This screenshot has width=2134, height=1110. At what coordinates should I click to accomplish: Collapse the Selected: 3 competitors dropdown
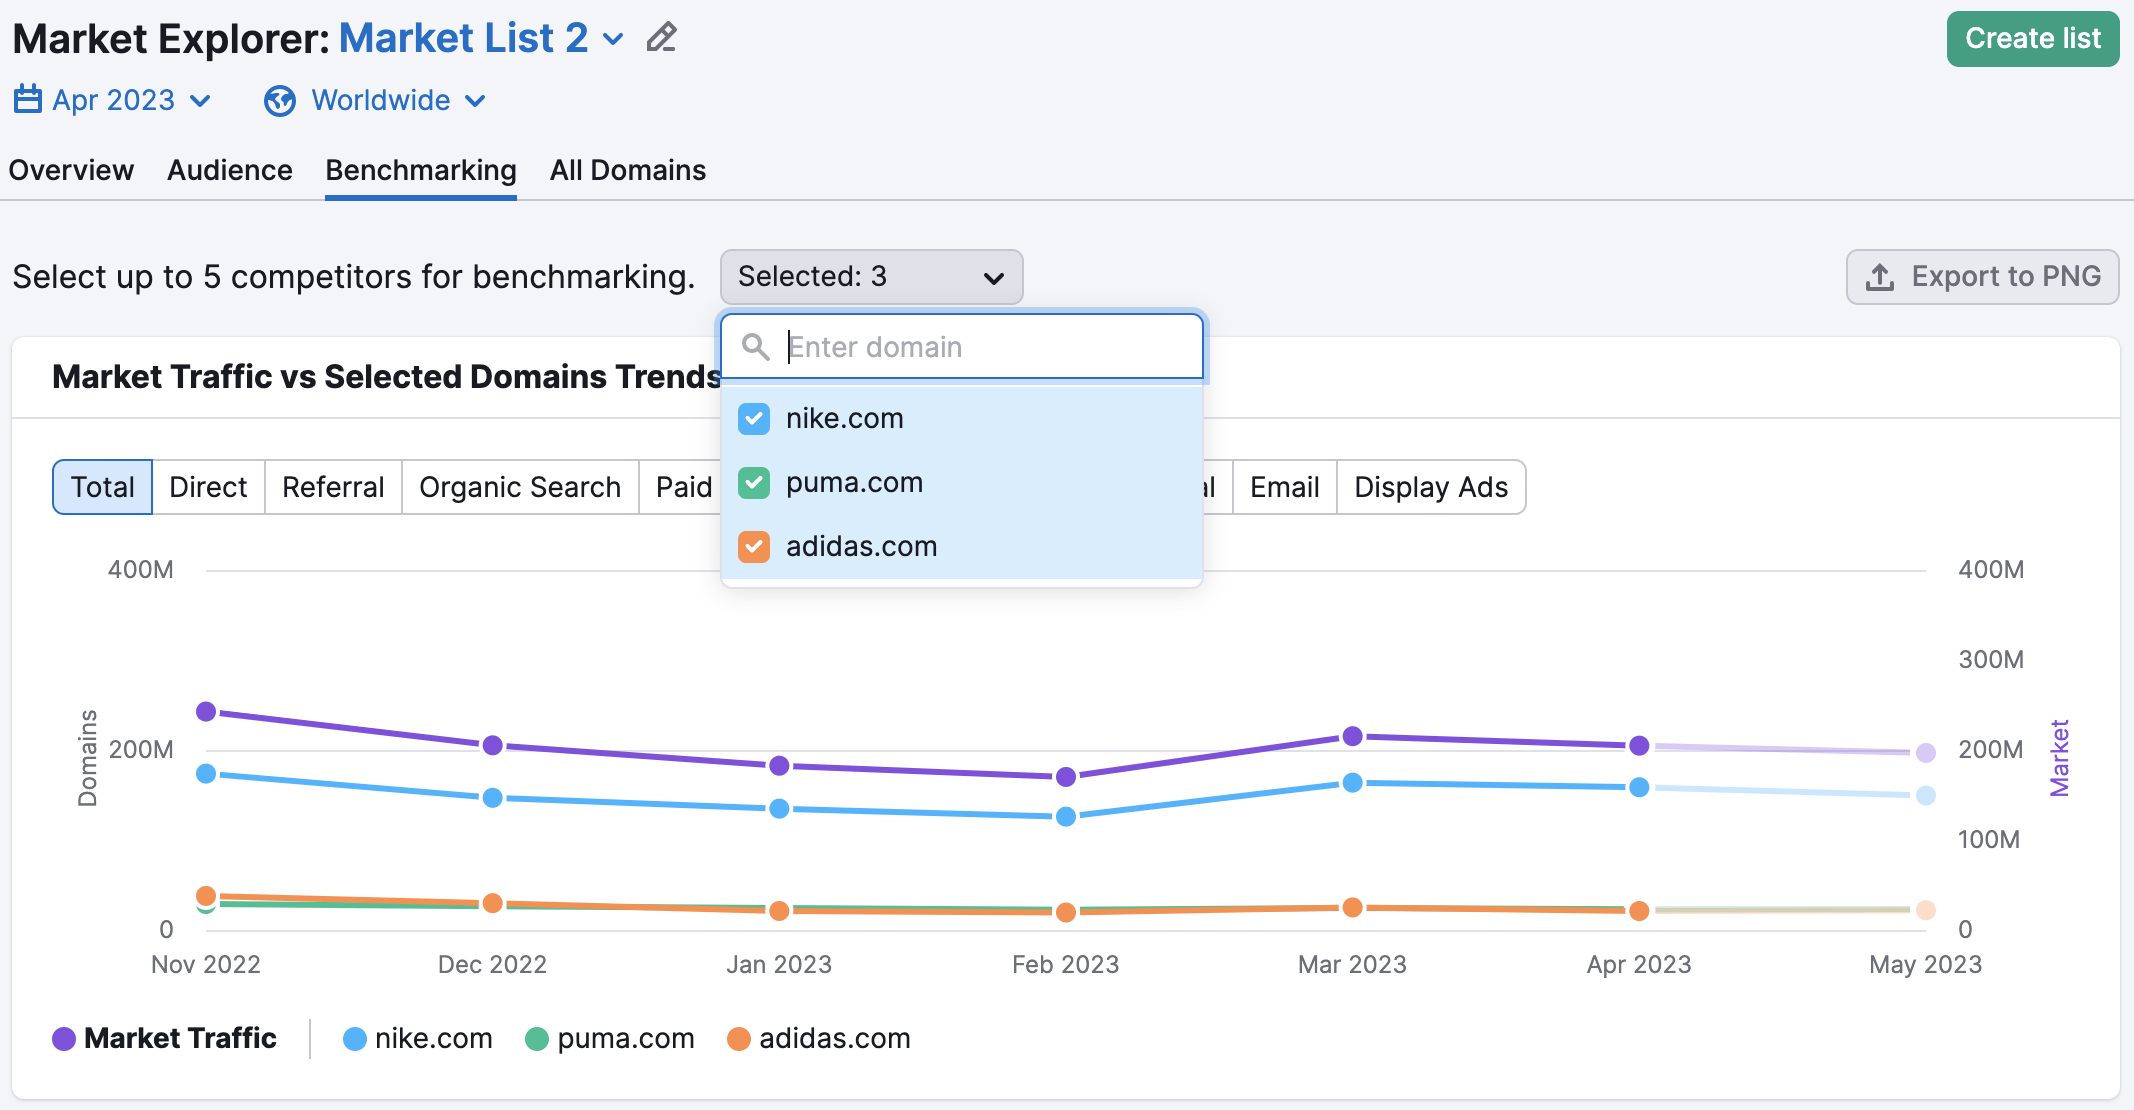871,277
